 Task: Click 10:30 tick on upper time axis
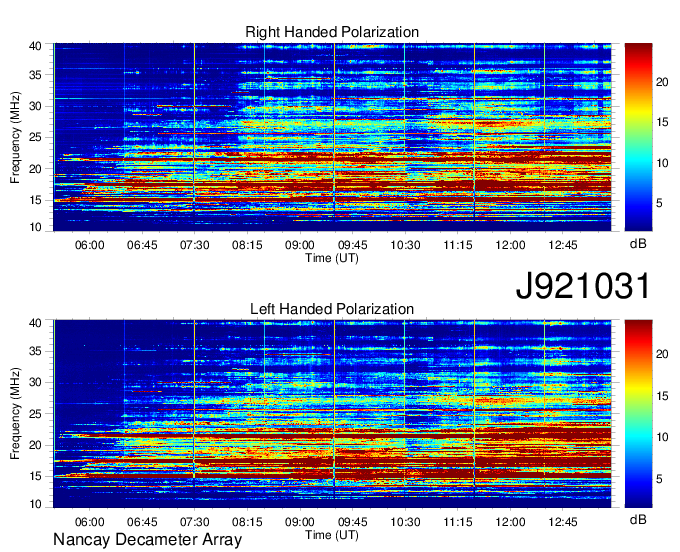tap(405, 245)
